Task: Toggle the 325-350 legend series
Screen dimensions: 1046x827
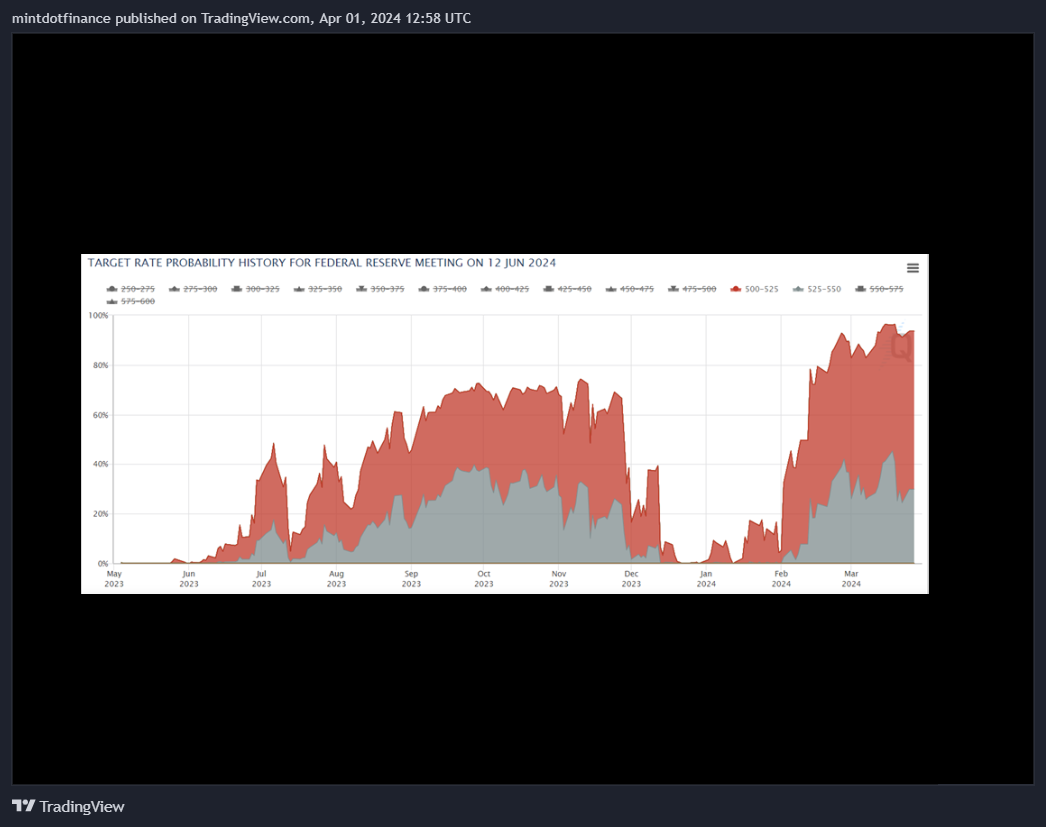Action: pyautogui.click(x=318, y=289)
